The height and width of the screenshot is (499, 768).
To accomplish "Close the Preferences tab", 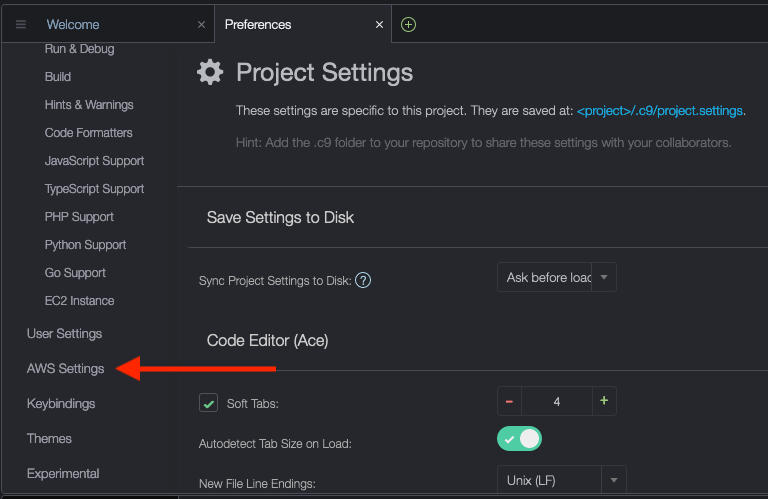I will pyautogui.click(x=380, y=24).
